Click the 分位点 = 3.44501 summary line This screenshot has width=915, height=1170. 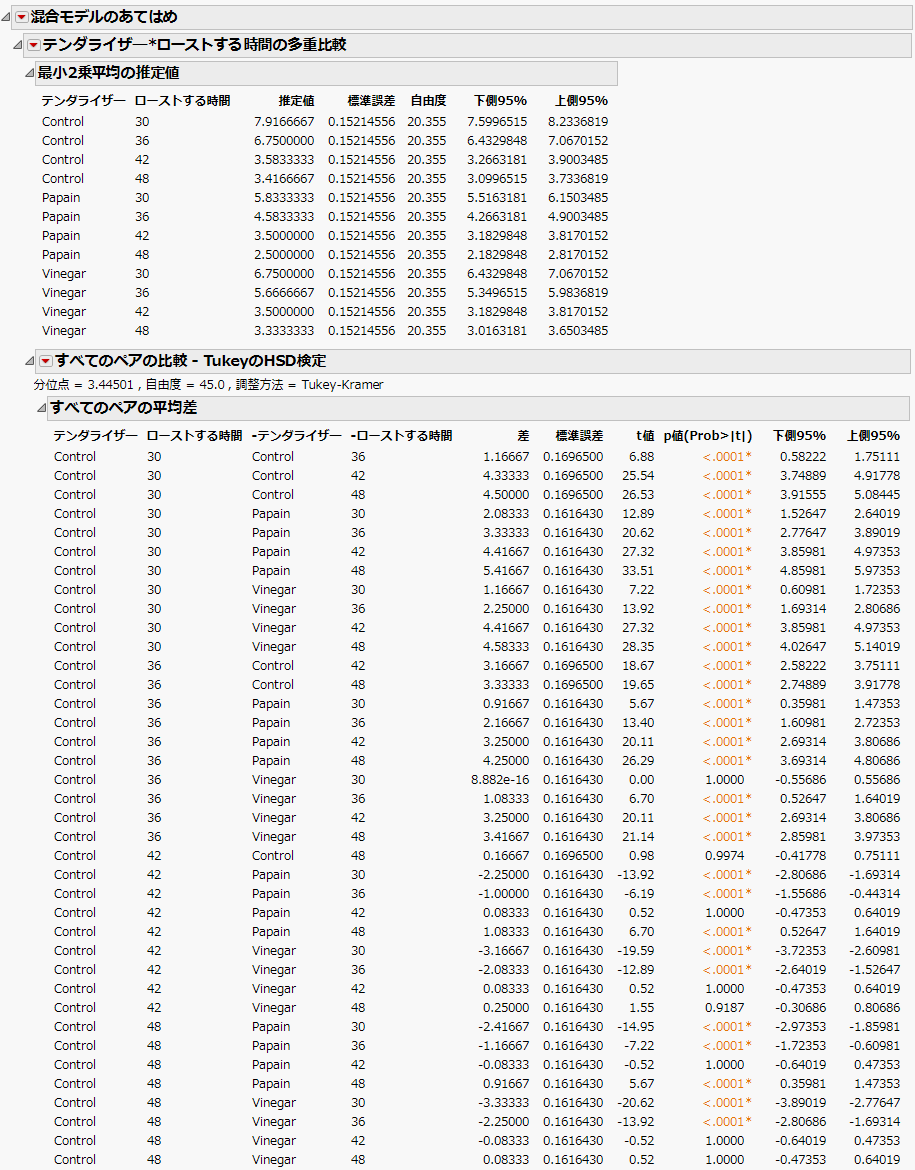tap(208, 385)
